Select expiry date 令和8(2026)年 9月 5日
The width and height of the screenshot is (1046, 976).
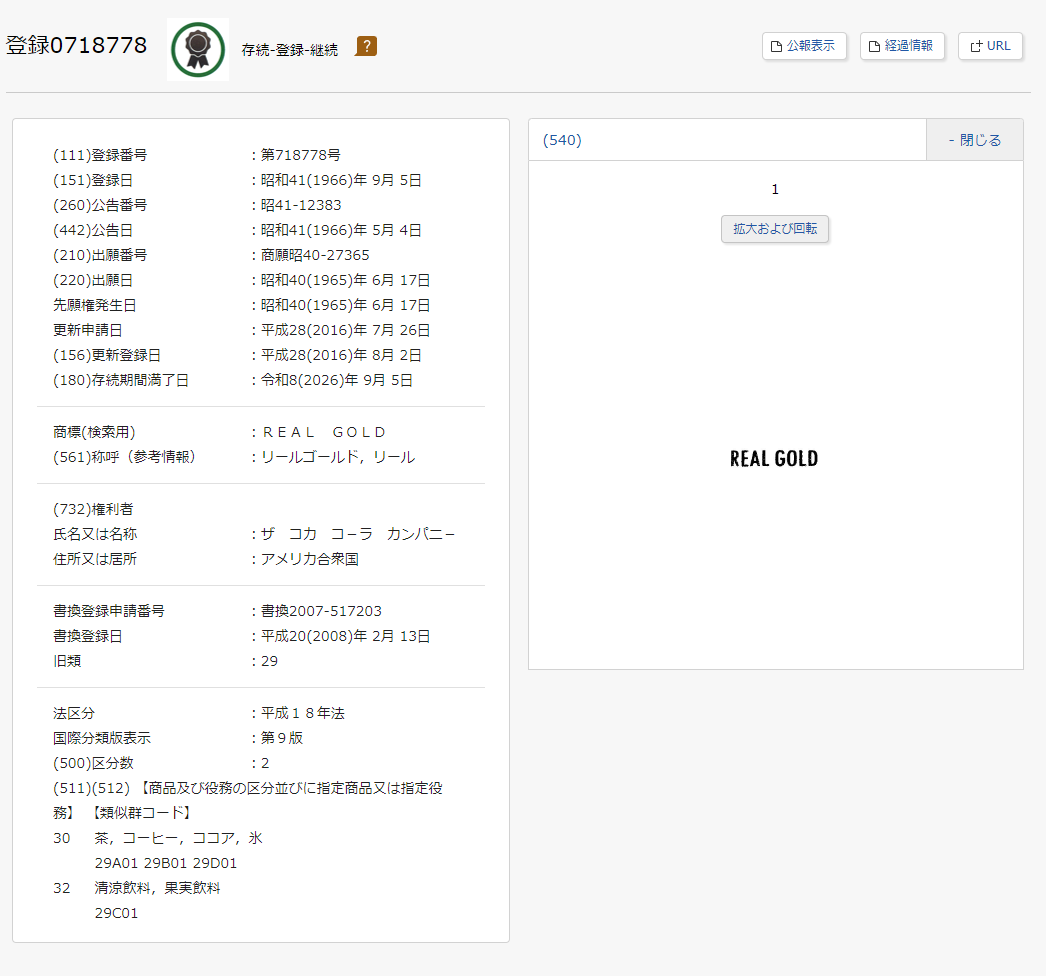click(x=336, y=380)
